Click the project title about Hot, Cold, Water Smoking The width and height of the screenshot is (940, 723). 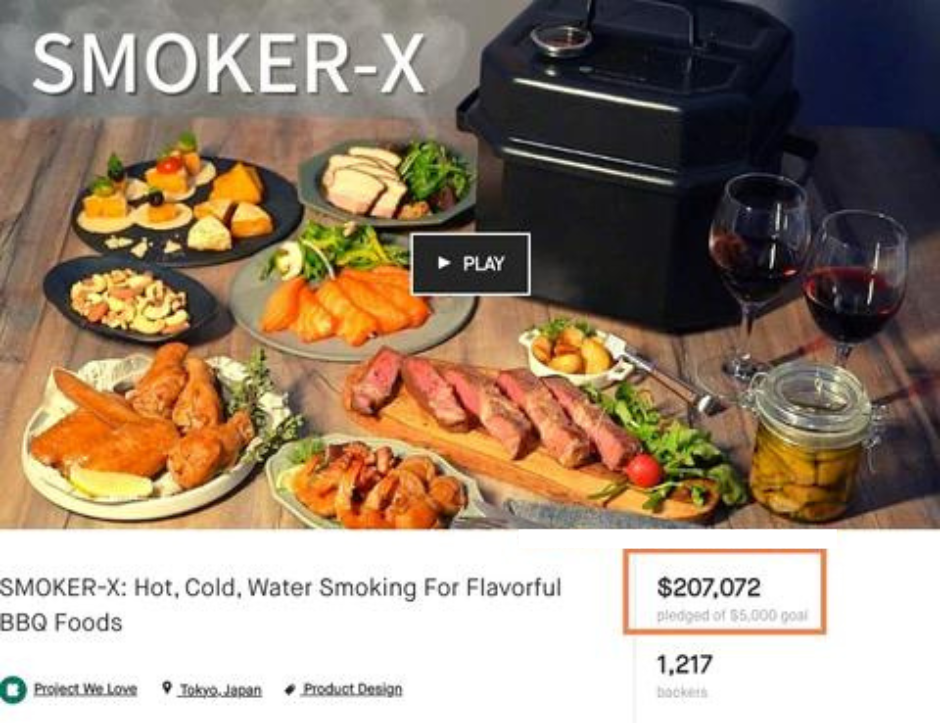pos(281,605)
